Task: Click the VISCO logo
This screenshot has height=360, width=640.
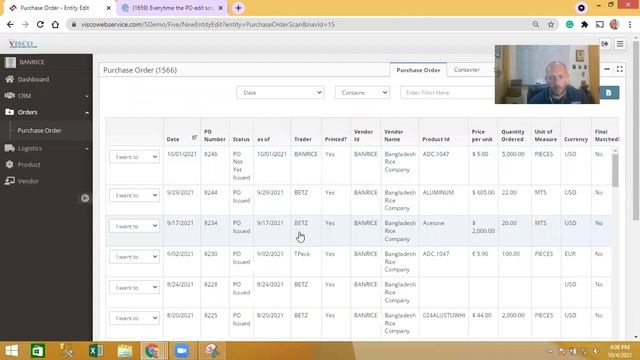Action: click(22, 44)
